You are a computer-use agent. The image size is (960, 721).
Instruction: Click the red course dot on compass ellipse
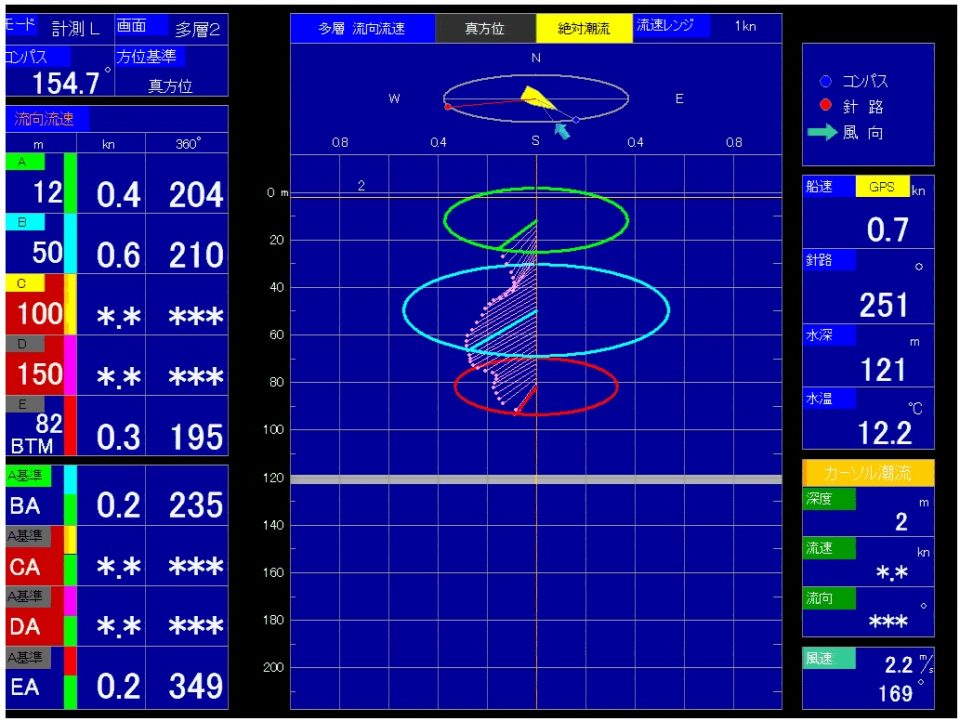pos(448,106)
